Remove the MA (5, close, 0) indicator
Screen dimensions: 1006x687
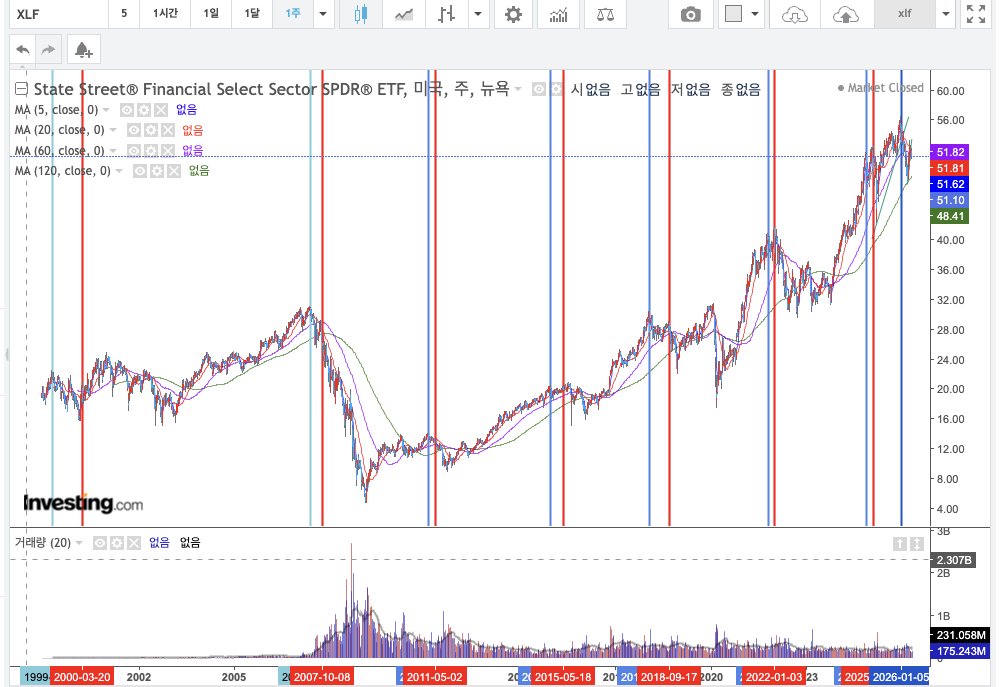click(161, 110)
